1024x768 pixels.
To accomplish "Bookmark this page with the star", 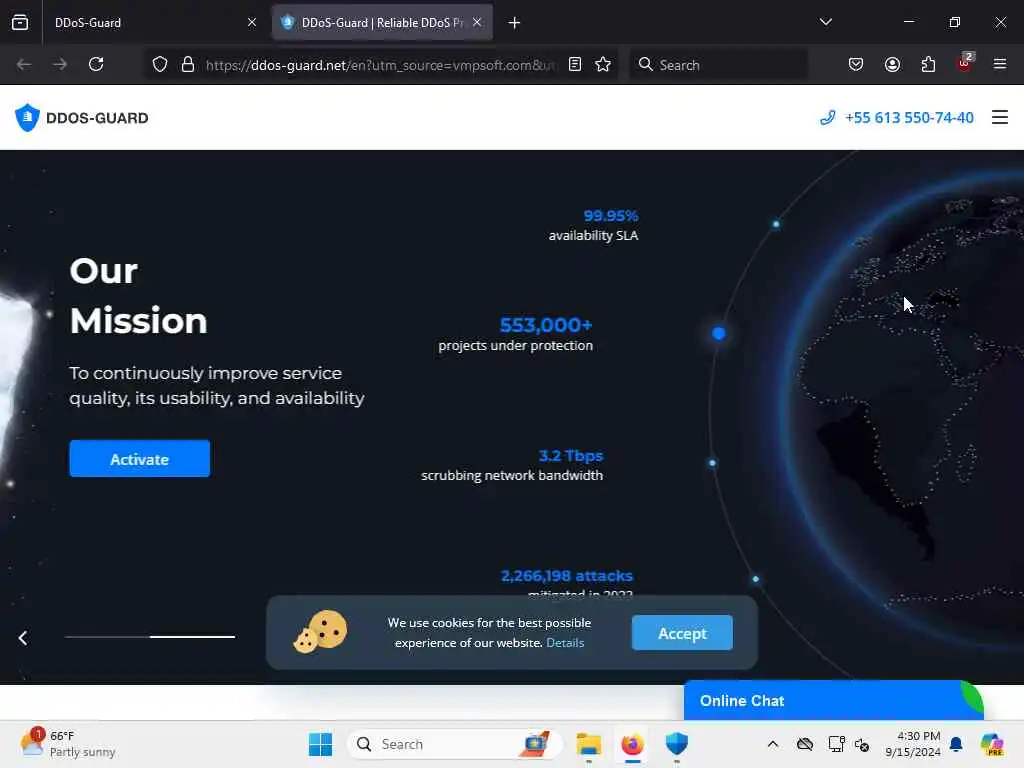I will coord(603,64).
